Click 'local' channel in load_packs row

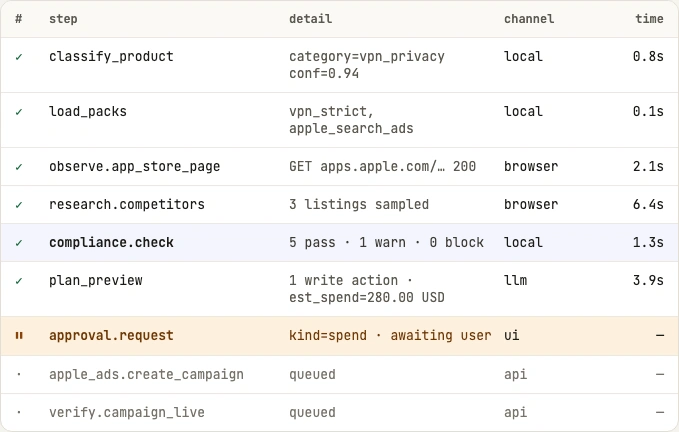(x=523, y=112)
